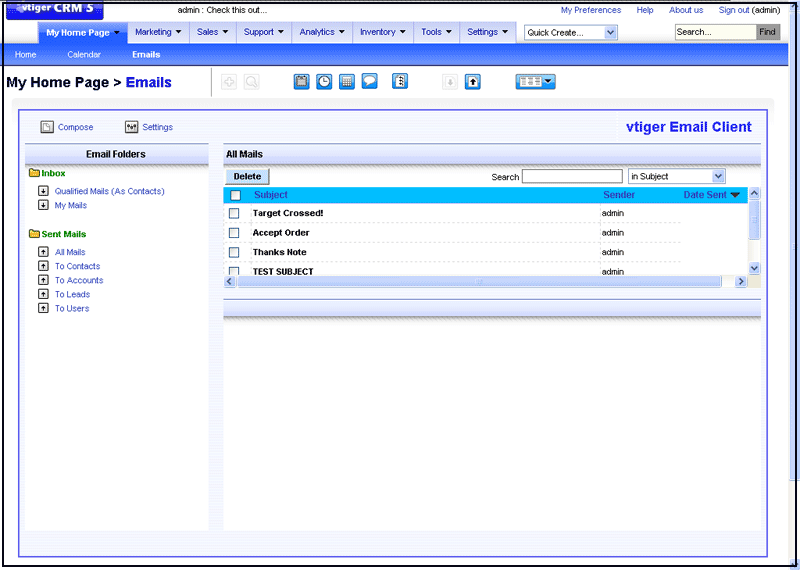Open the all-menu grid dropdown icon
The width and height of the screenshot is (800, 570).
click(535, 82)
